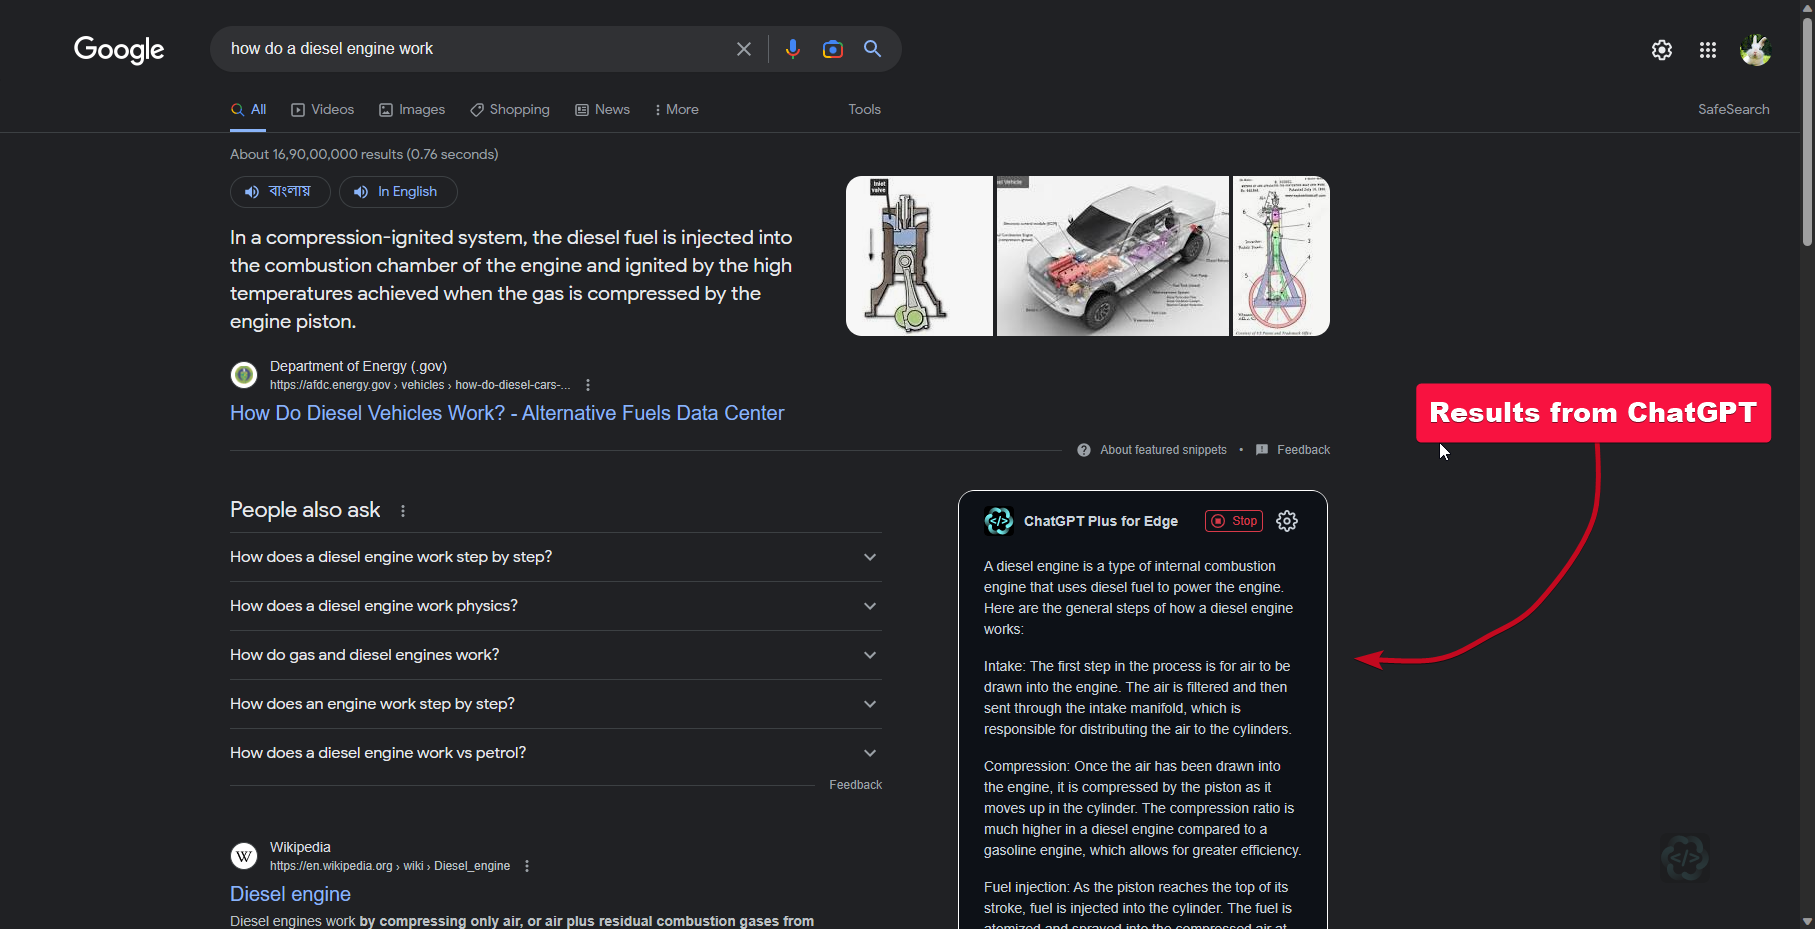The height and width of the screenshot is (929, 1815).
Task: Click the results count text
Action: [364, 154]
